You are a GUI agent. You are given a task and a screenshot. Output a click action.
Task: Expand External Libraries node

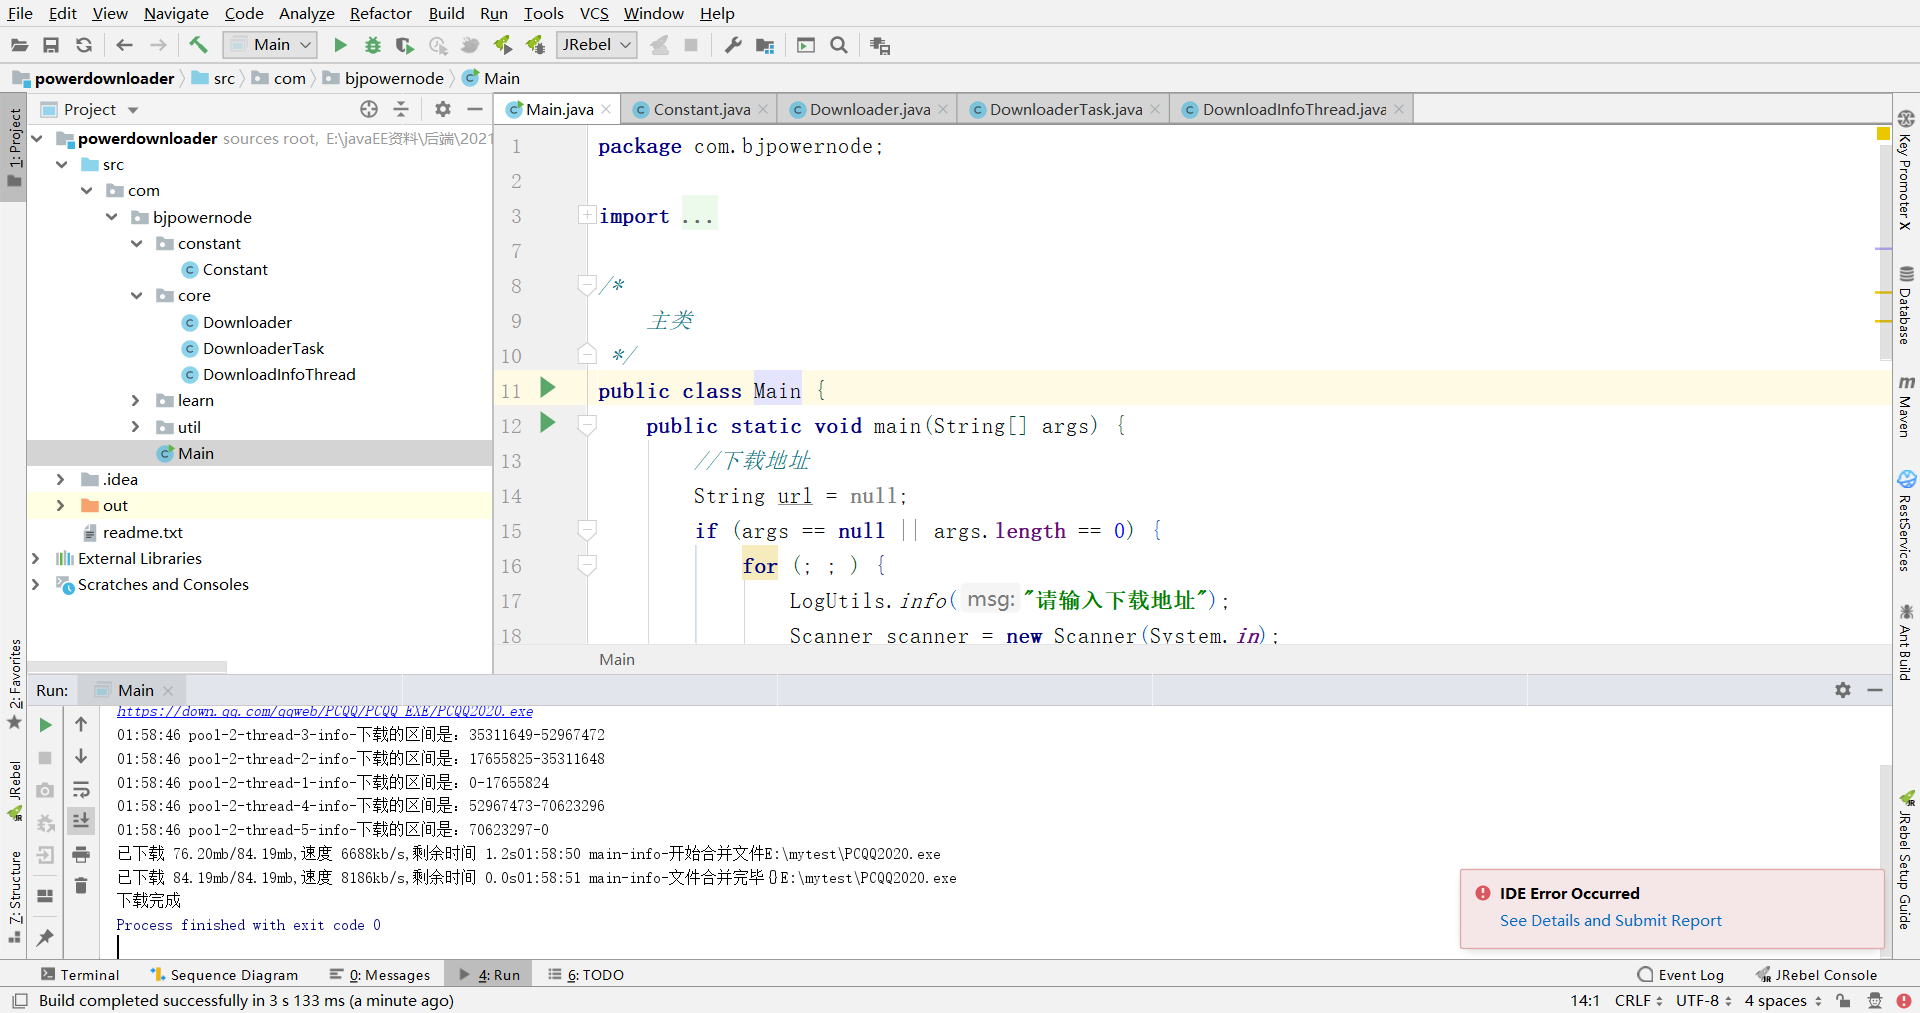(36, 558)
